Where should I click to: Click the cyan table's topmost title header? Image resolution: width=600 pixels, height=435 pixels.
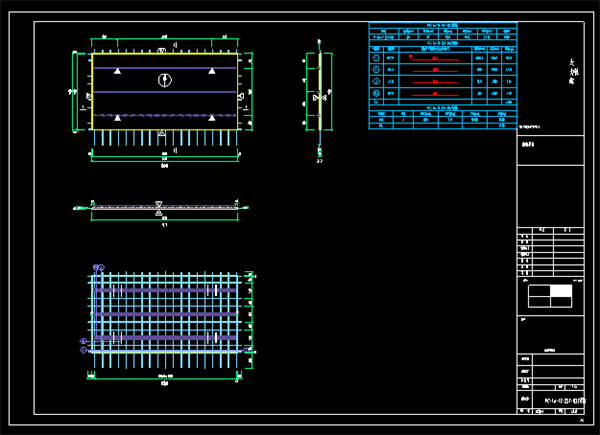click(442, 25)
